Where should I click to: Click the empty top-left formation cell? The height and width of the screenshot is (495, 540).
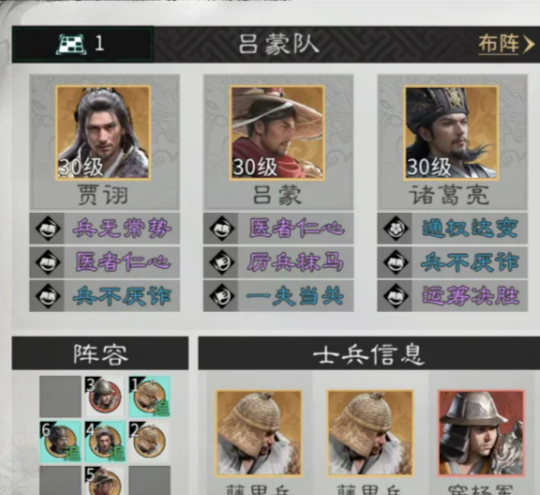pyautogui.click(x=60, y=396)
